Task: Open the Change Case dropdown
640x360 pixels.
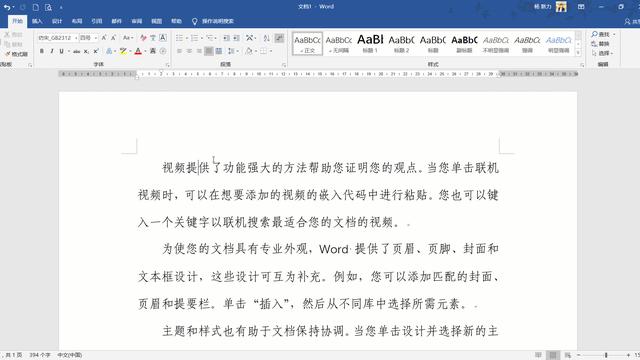Action: click(128, 38)
